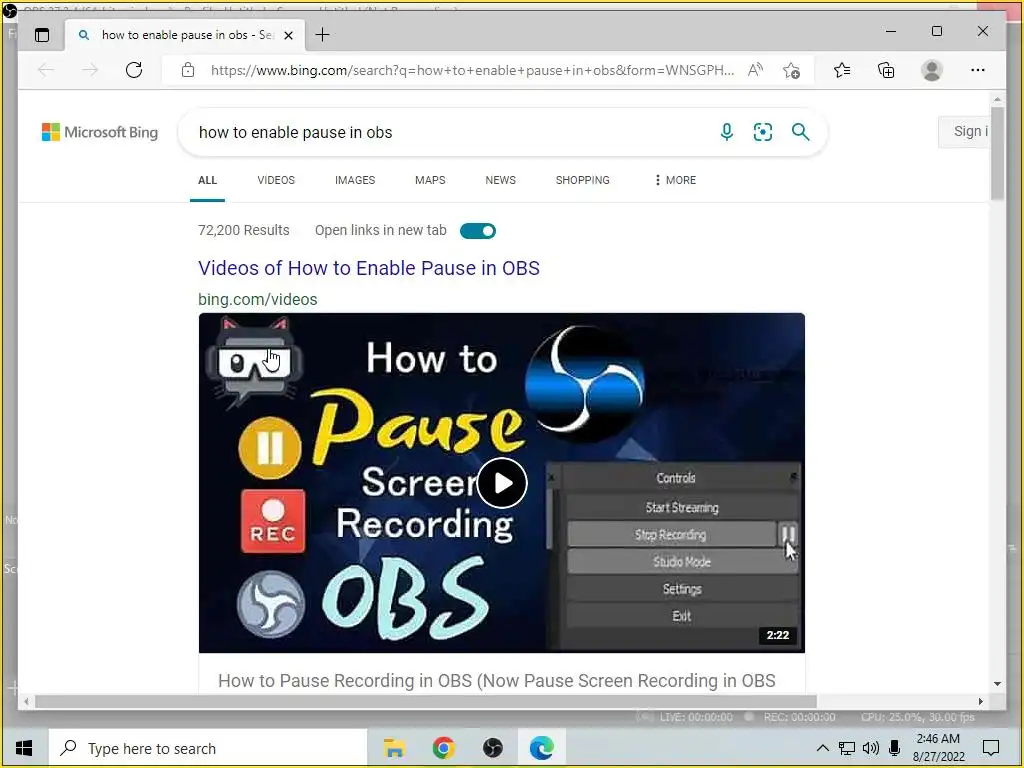
Task: Search using an image icon
Action: pyautogui.click(x=763, y=132)
